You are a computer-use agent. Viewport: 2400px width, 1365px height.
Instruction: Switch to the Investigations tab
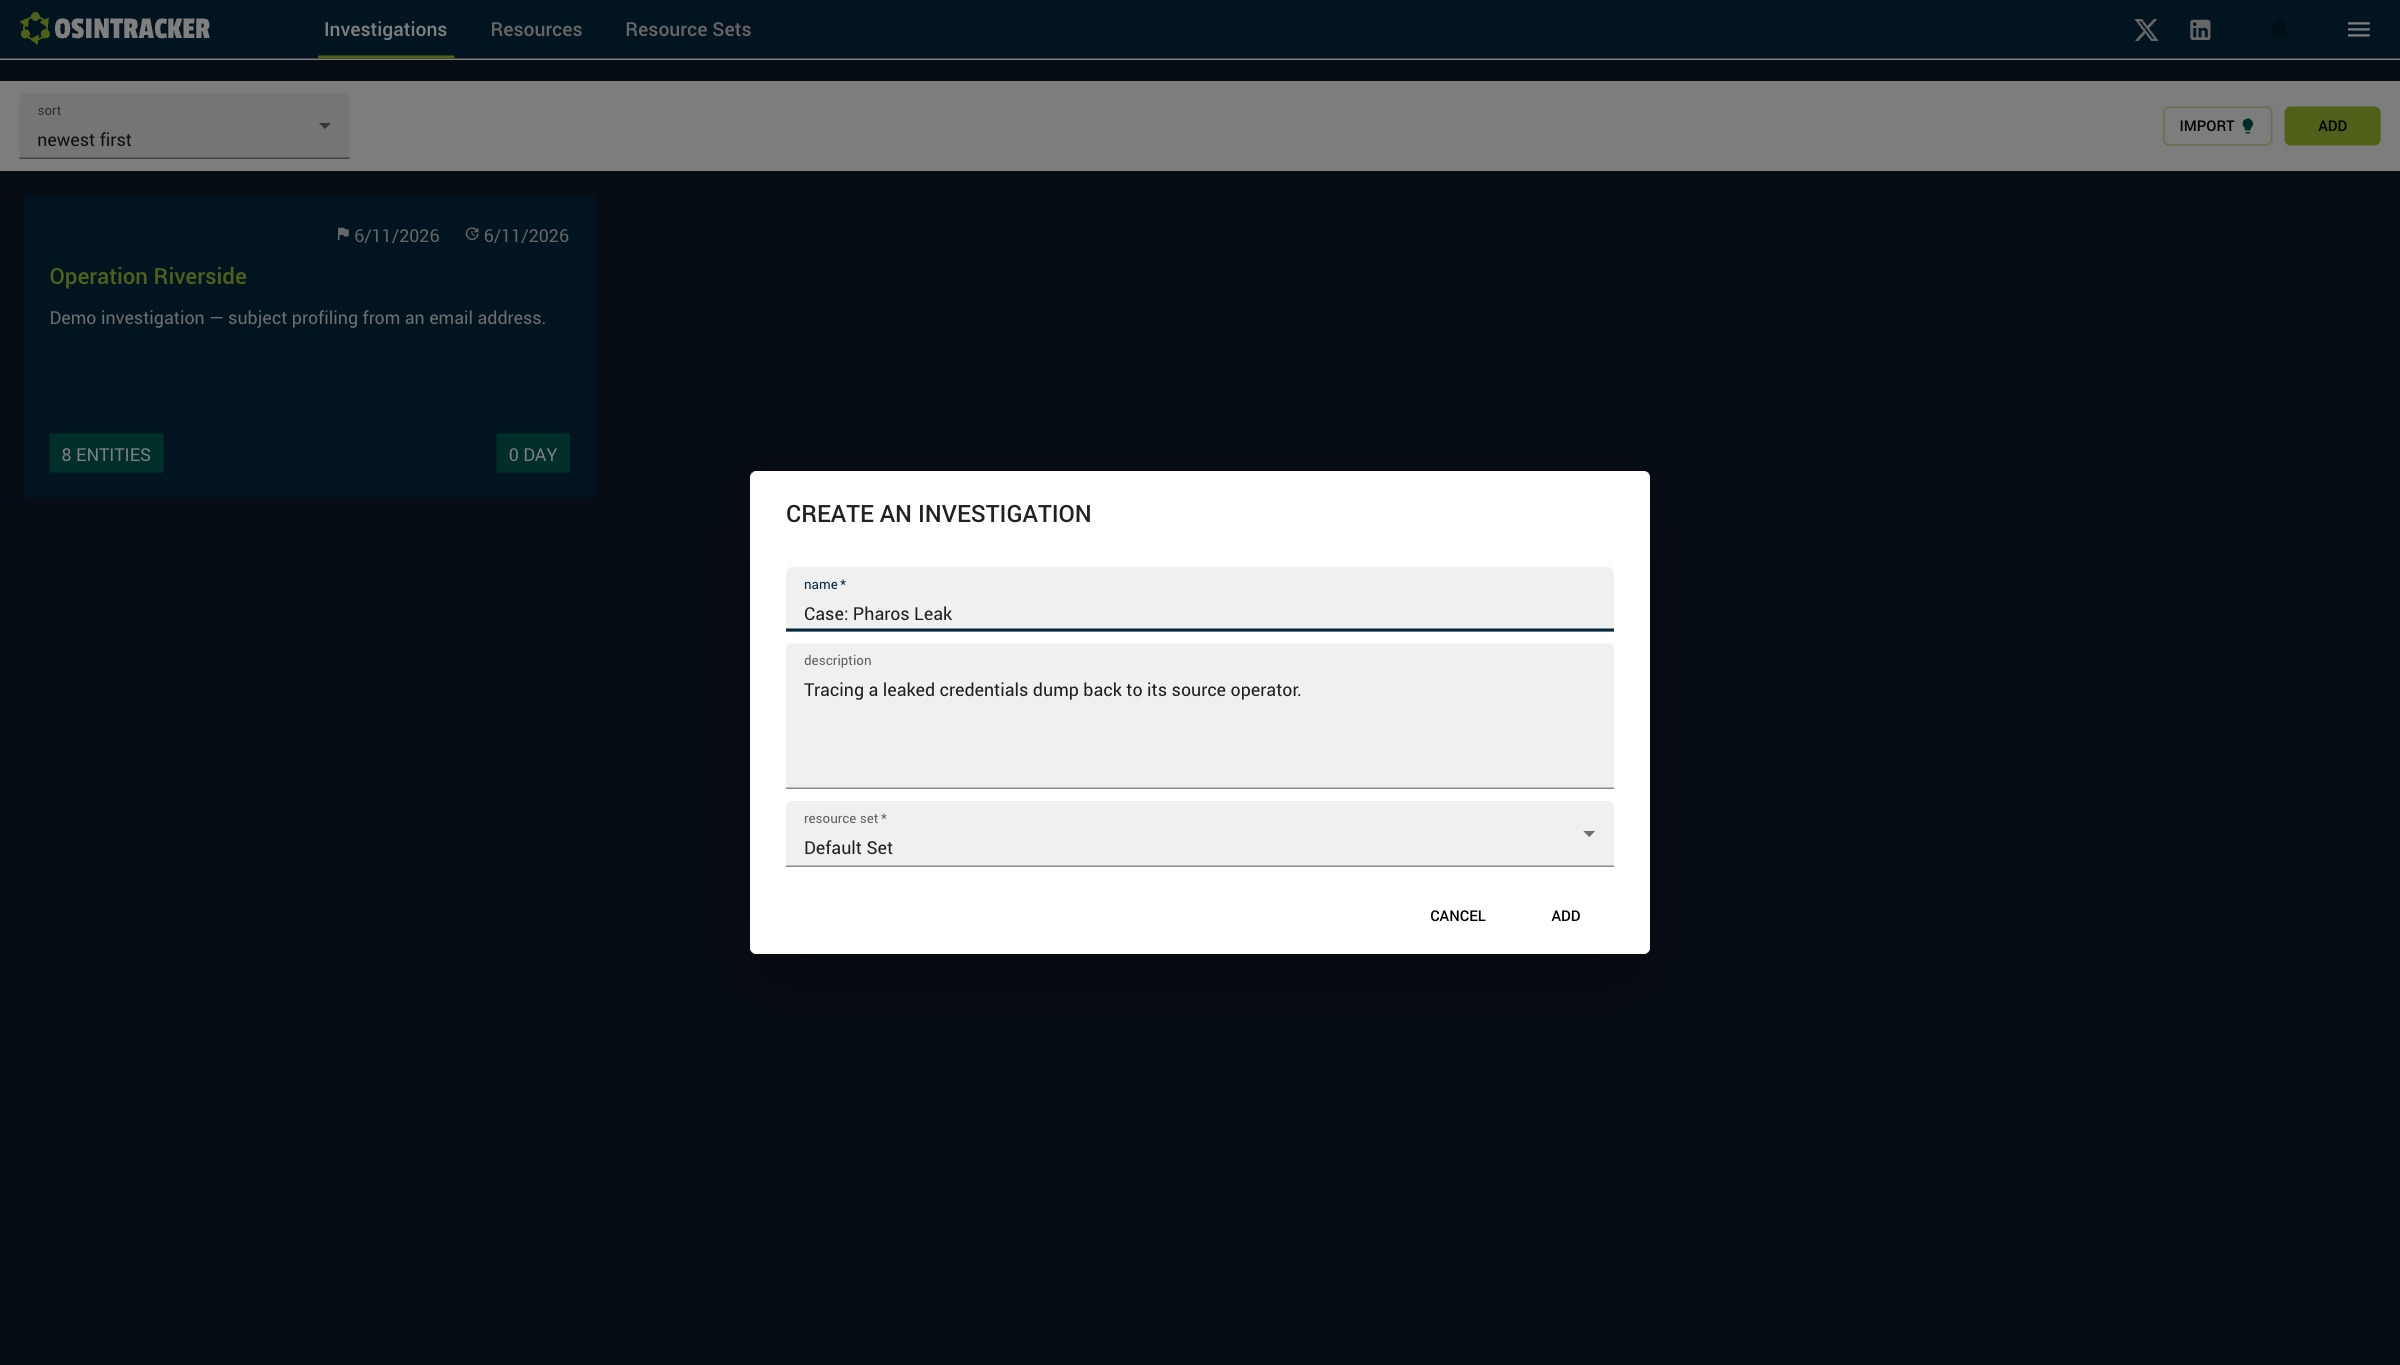coord(385,30)
